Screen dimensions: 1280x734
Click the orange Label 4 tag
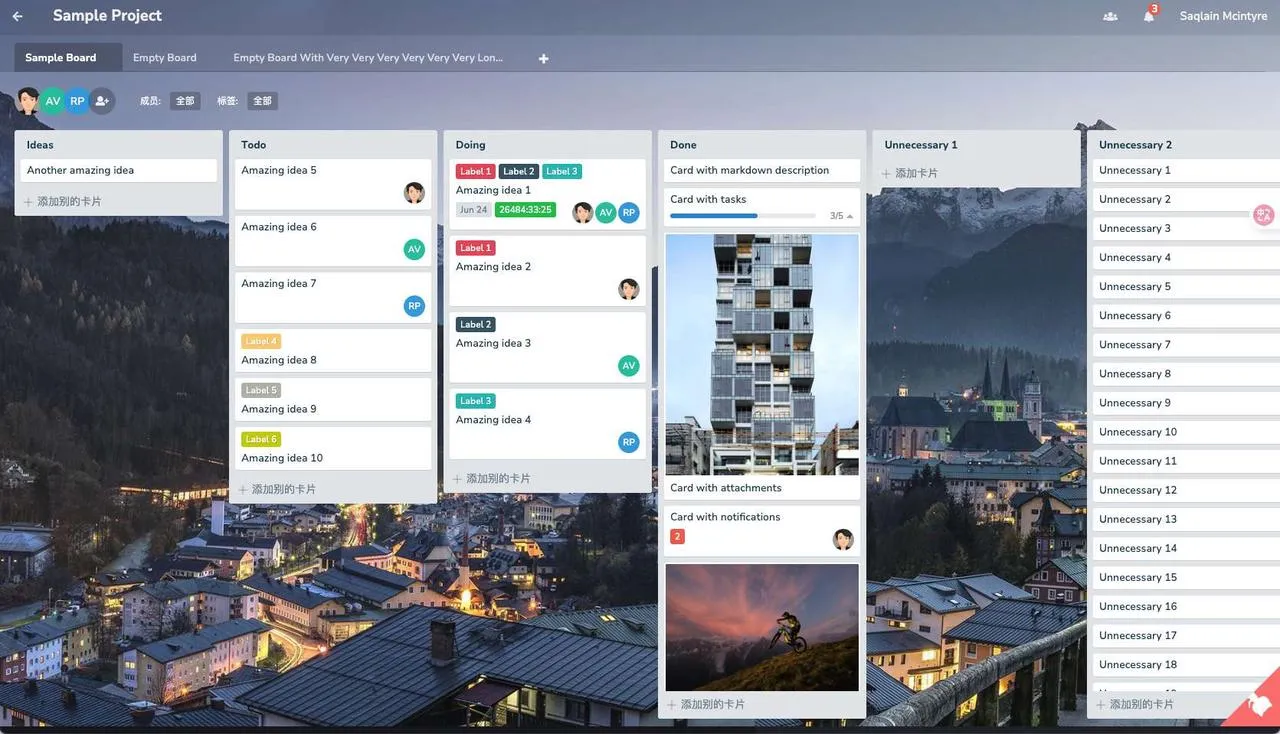pos(261,341)
